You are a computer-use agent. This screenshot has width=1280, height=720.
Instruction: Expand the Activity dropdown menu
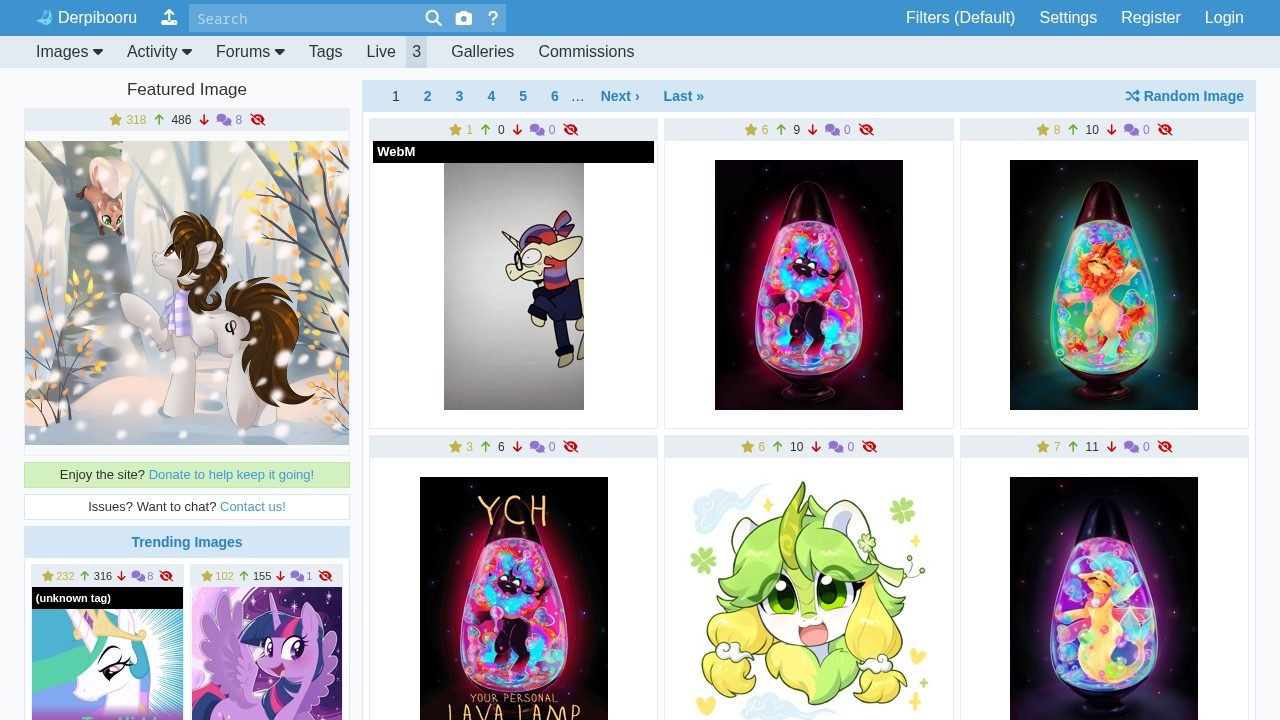click(x=159, y=52)
